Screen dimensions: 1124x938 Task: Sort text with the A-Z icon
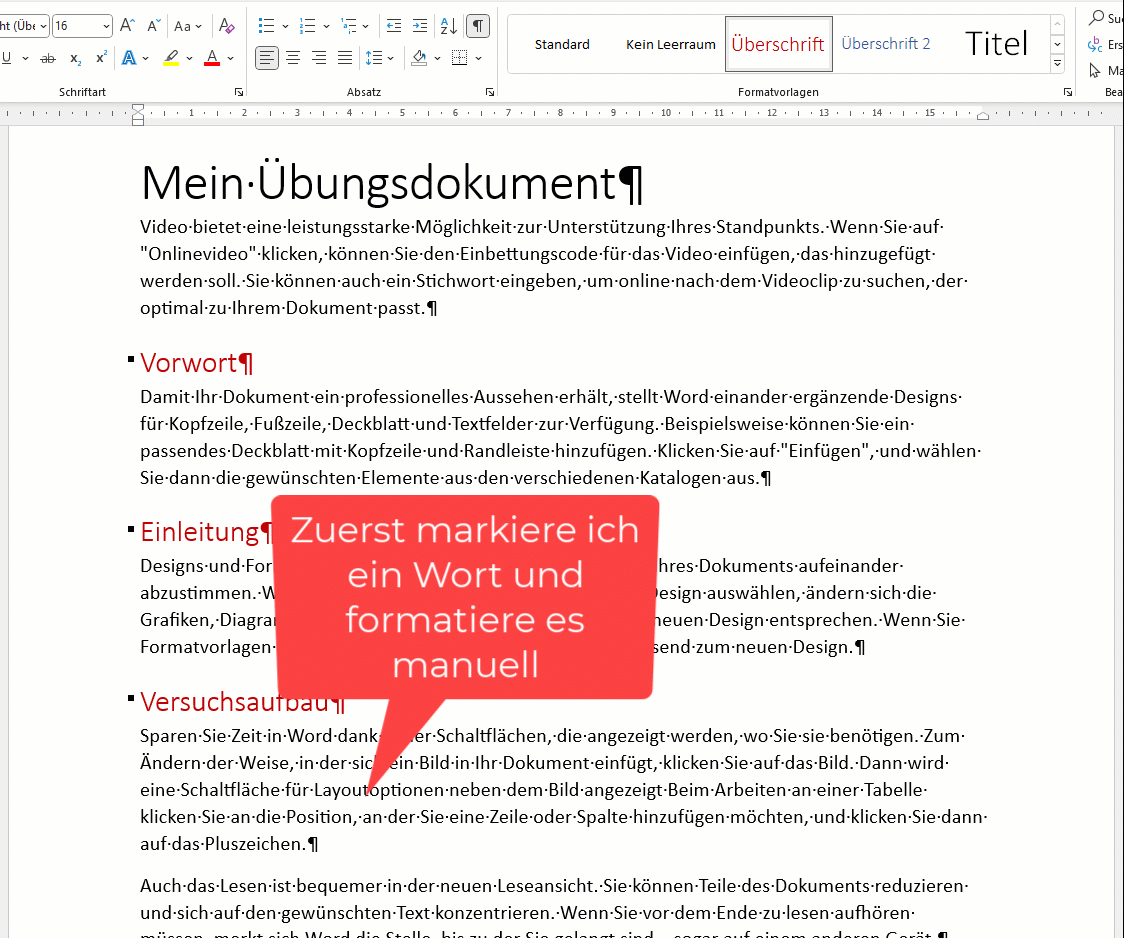[x=449, y=26]
